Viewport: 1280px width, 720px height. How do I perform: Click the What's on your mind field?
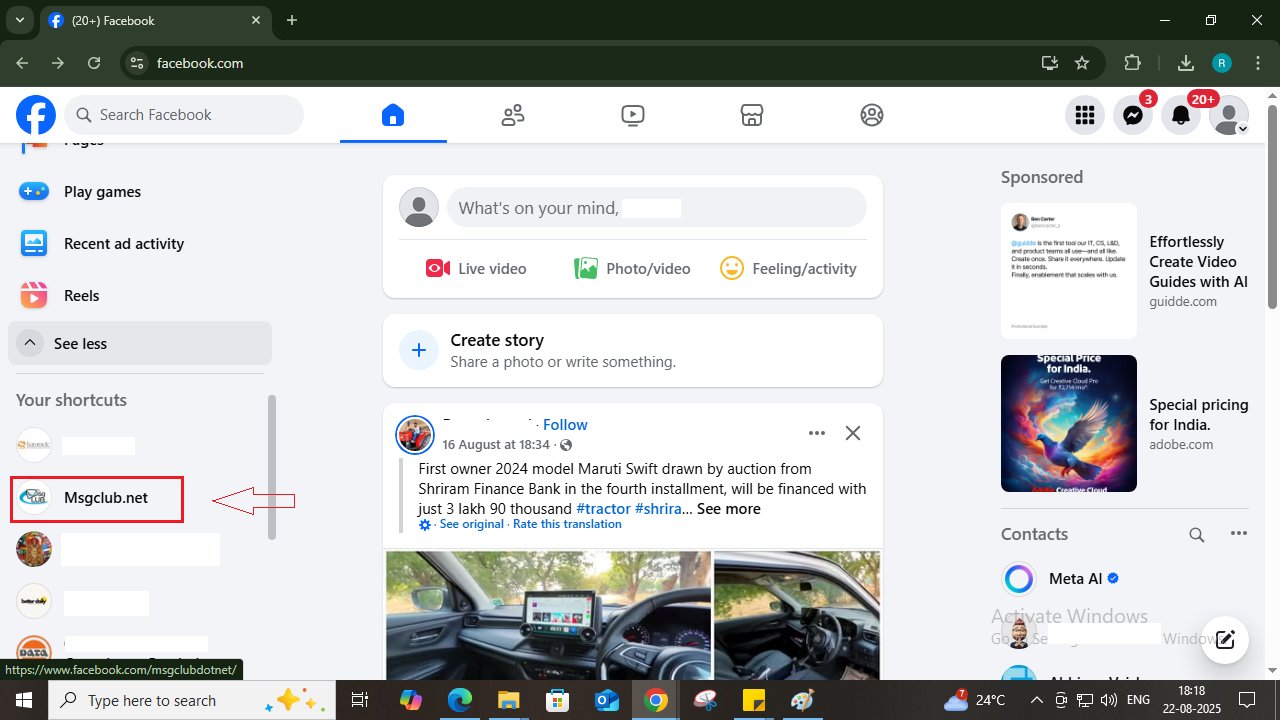tap(656, 208)
